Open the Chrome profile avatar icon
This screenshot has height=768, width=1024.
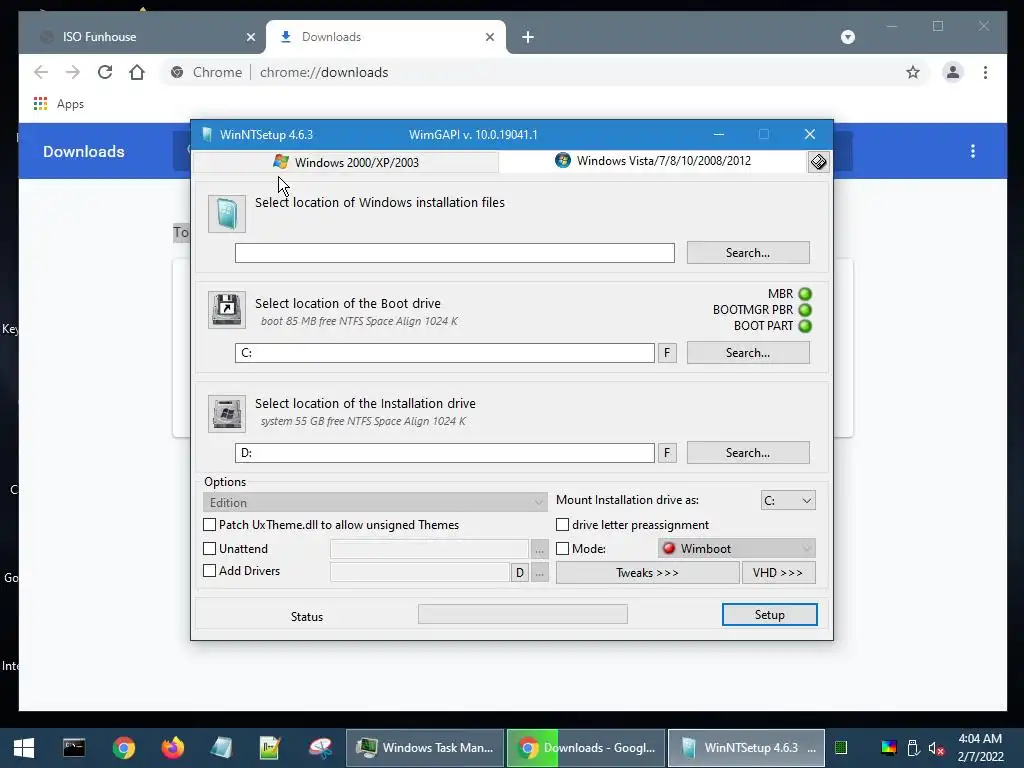tap(953, 72)
